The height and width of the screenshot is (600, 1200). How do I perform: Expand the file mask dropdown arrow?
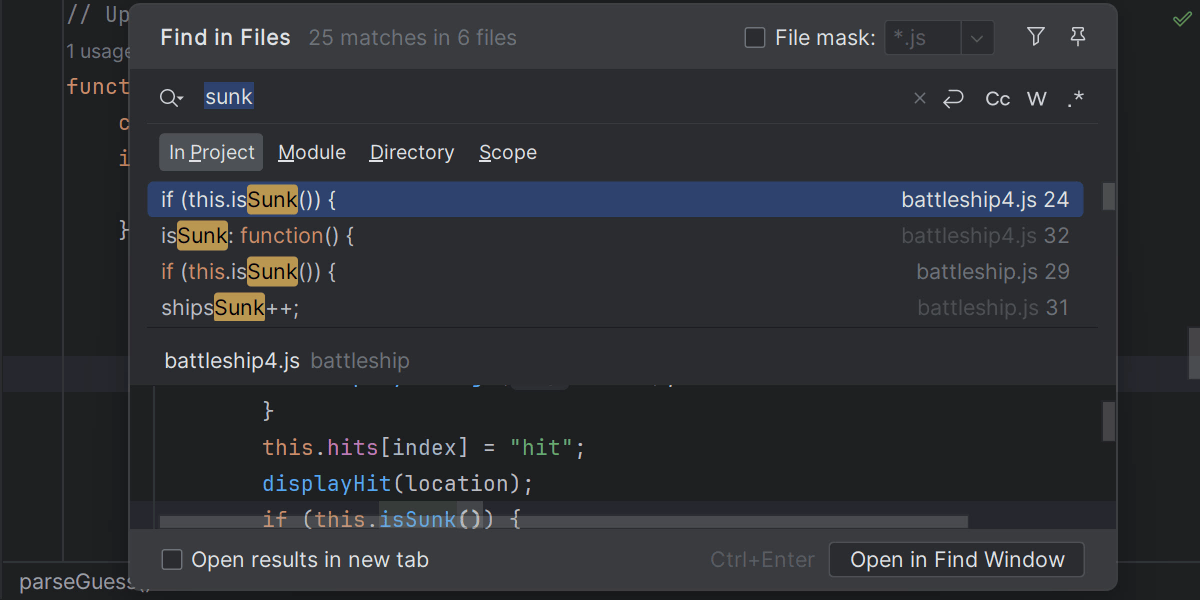pos(977,39)
